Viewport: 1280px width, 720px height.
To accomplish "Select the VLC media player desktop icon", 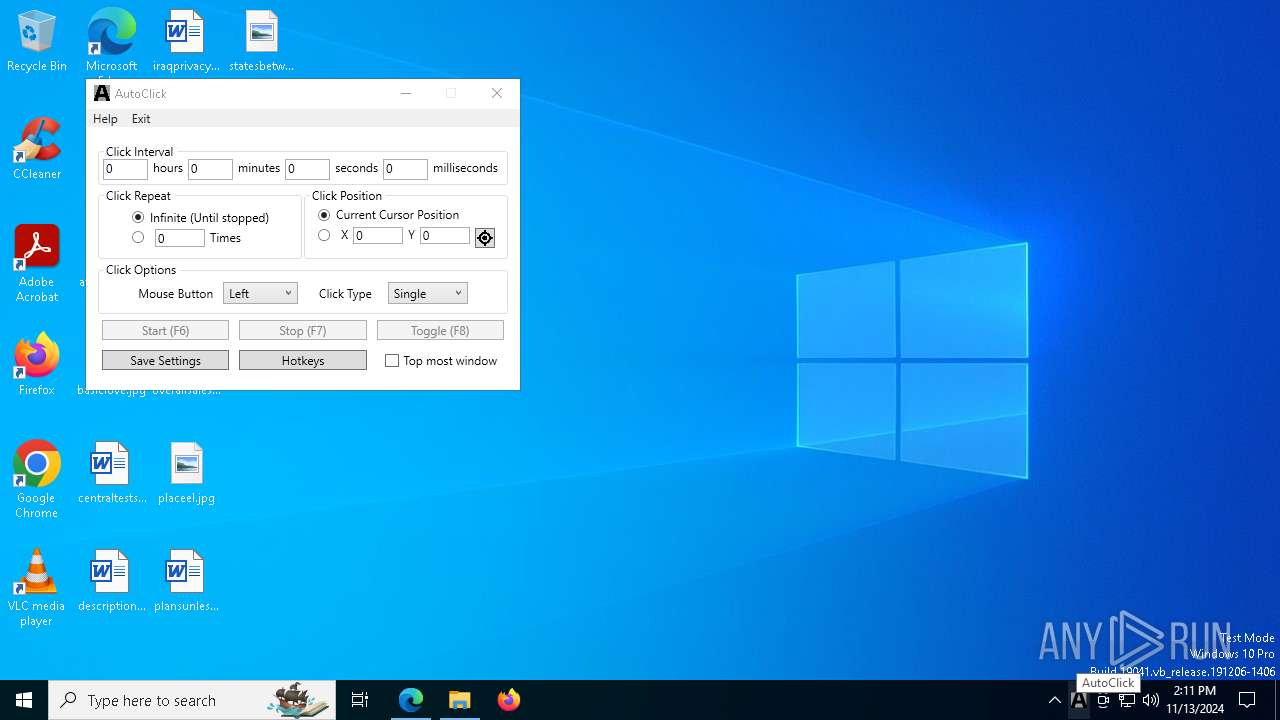I will pos(37,588).
